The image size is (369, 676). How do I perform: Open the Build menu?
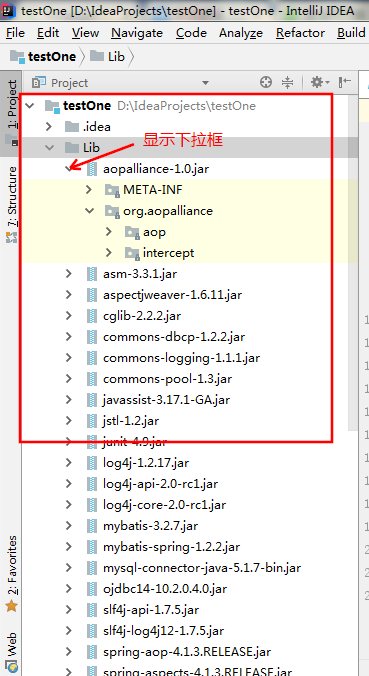[351, 33]
